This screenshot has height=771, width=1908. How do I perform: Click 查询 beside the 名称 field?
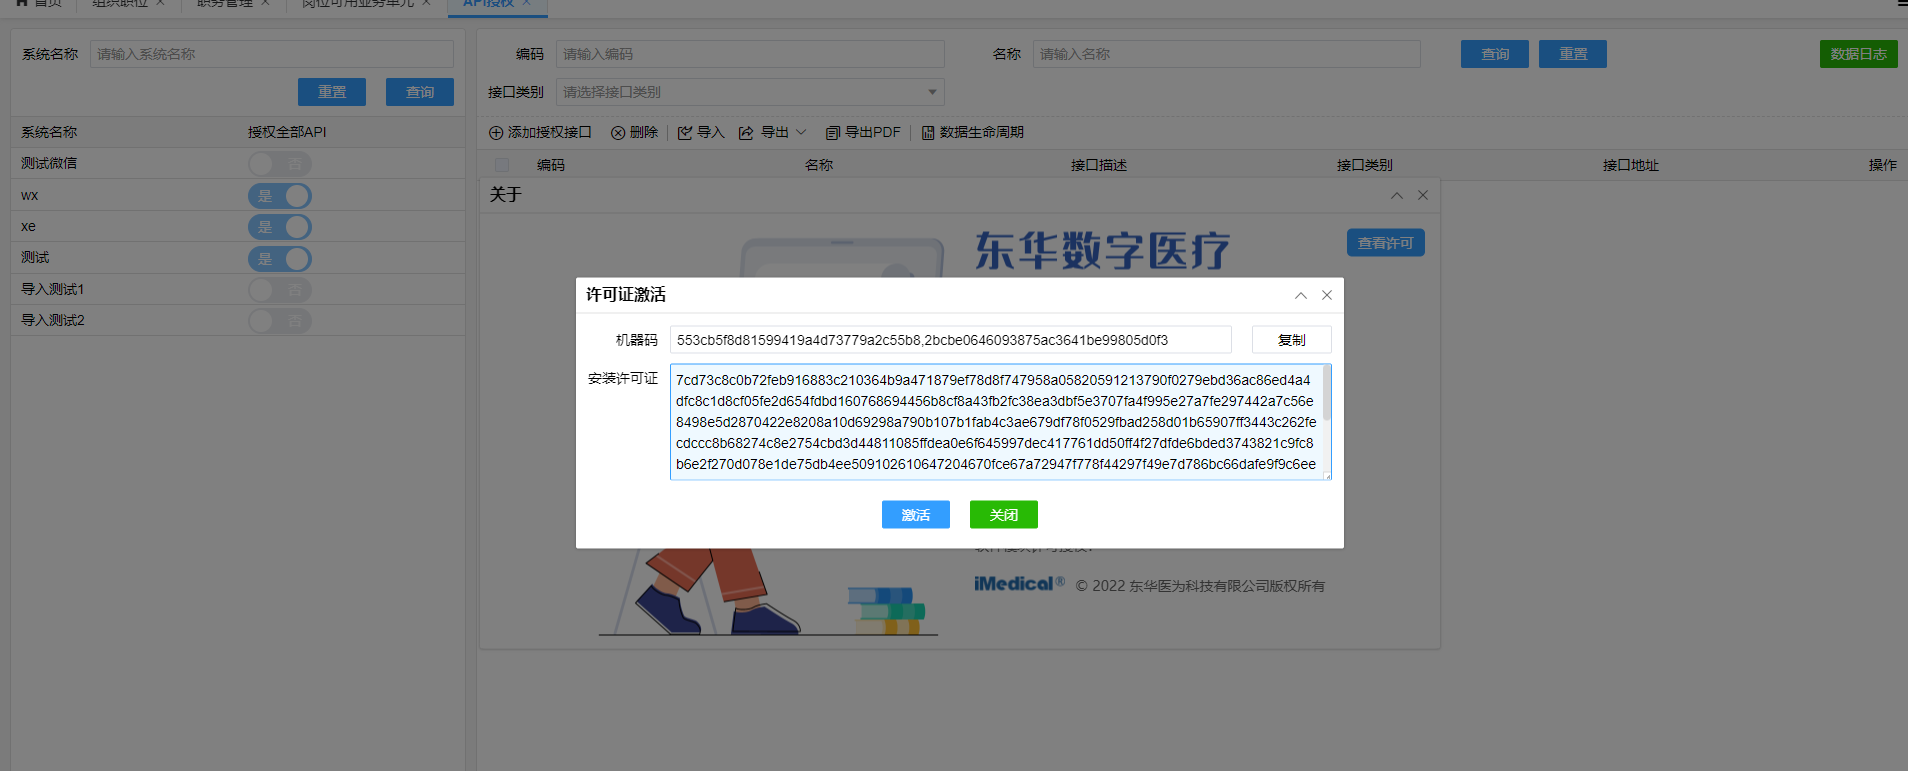1495,54
